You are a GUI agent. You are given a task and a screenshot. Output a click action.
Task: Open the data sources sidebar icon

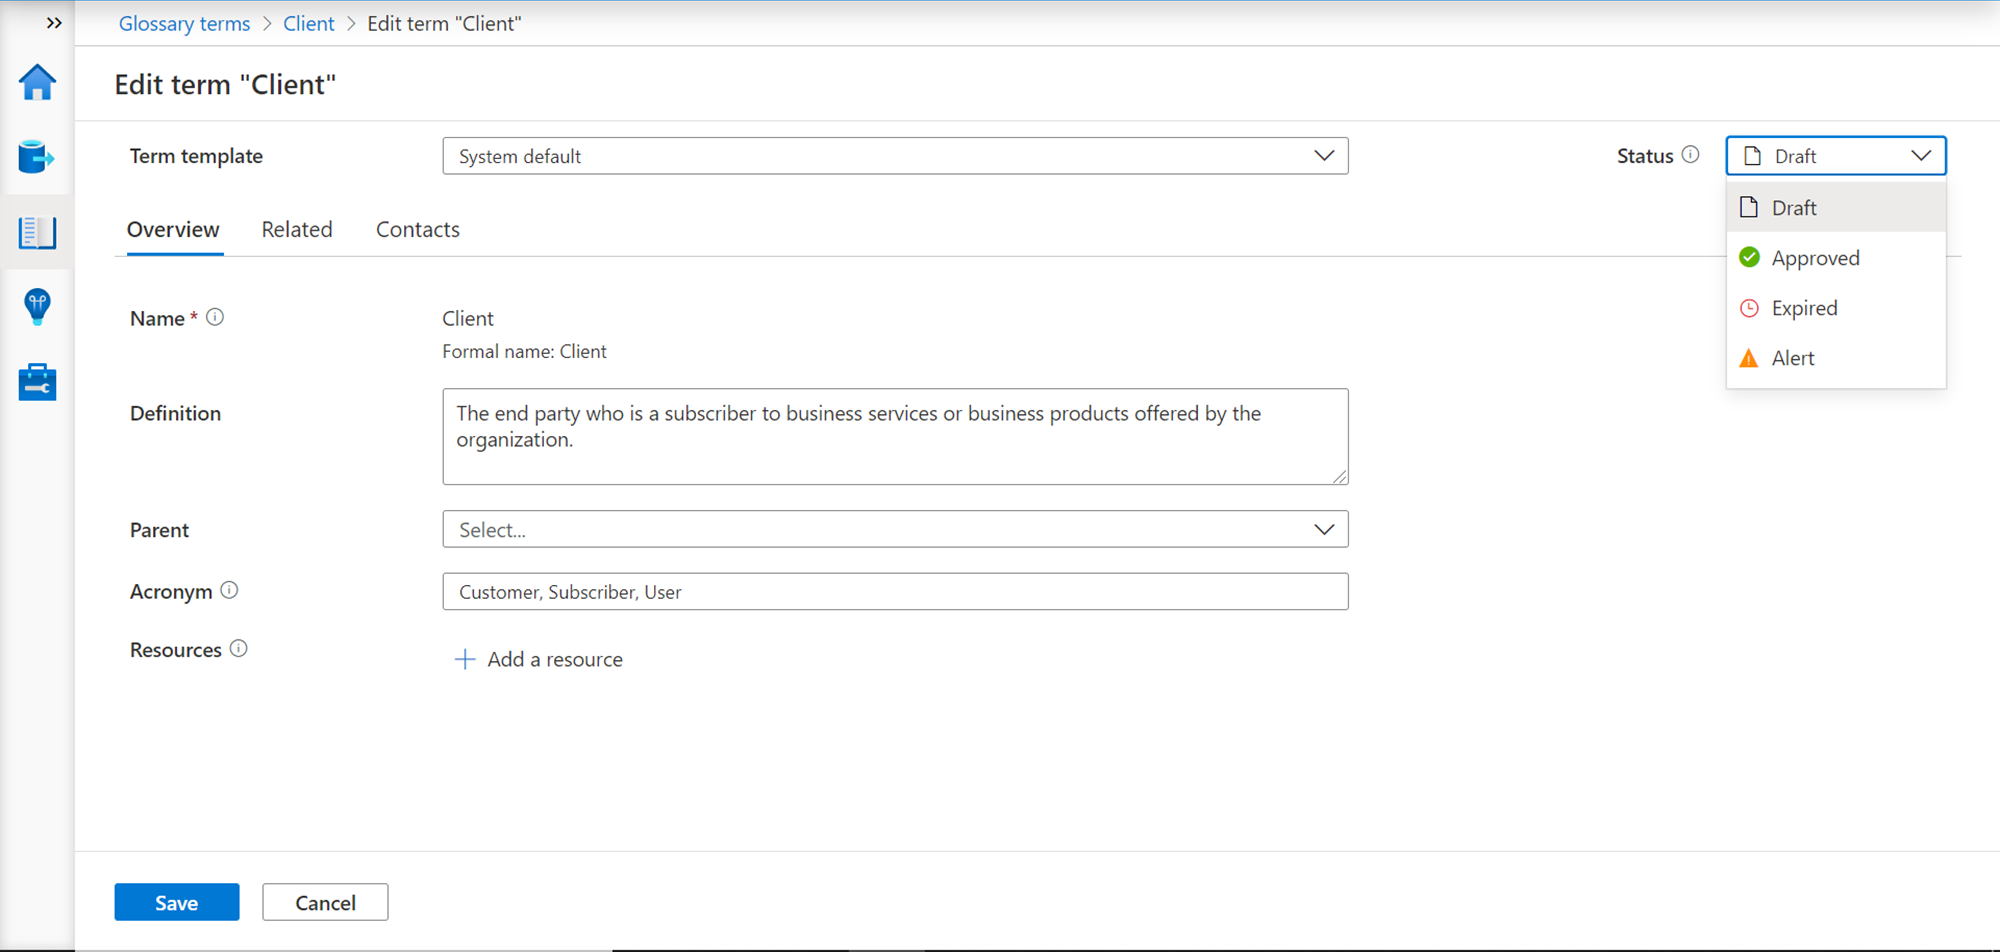[x=37, y=157]
